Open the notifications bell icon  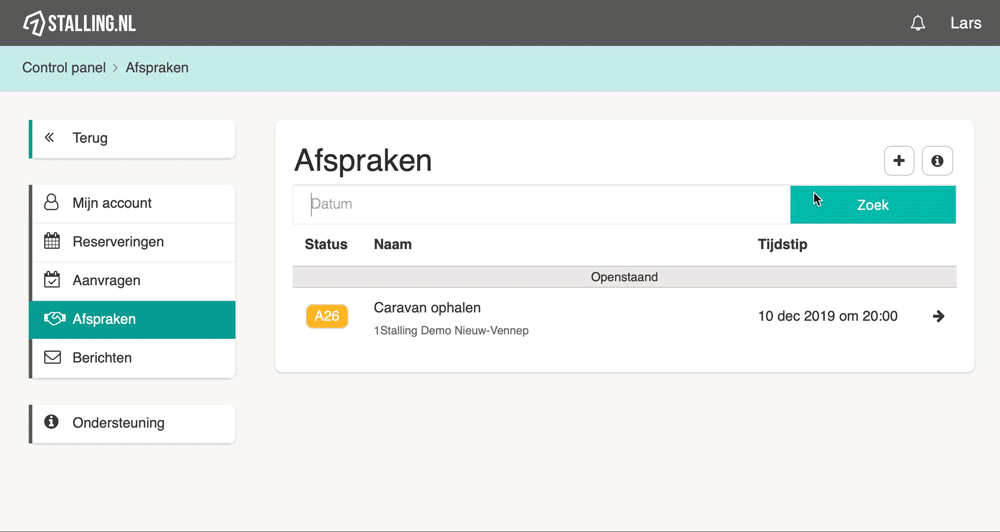coord(918,24)
